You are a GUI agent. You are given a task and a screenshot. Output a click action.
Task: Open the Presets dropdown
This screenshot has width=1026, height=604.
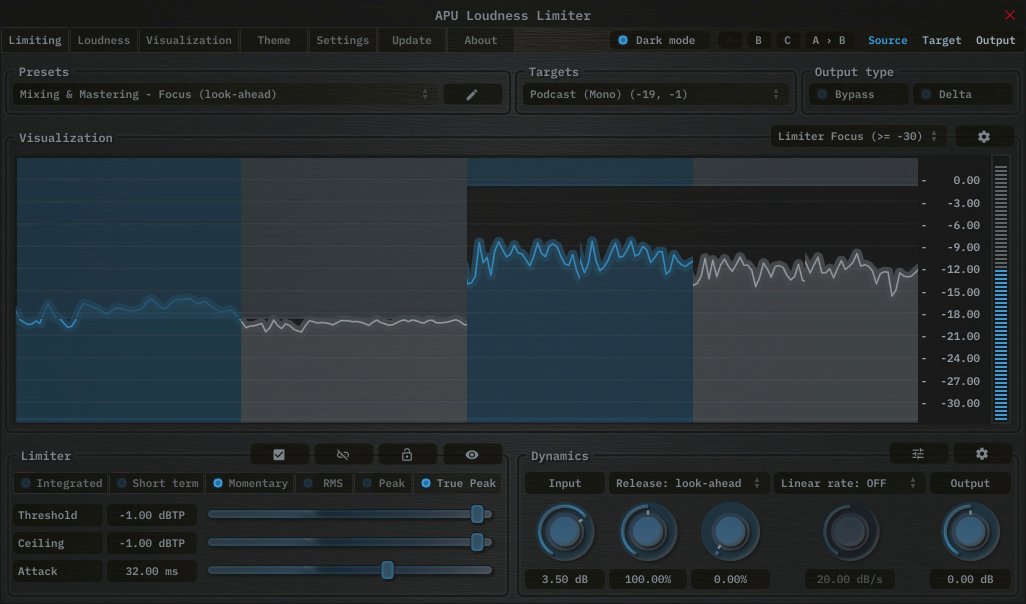tap(220, 93)
